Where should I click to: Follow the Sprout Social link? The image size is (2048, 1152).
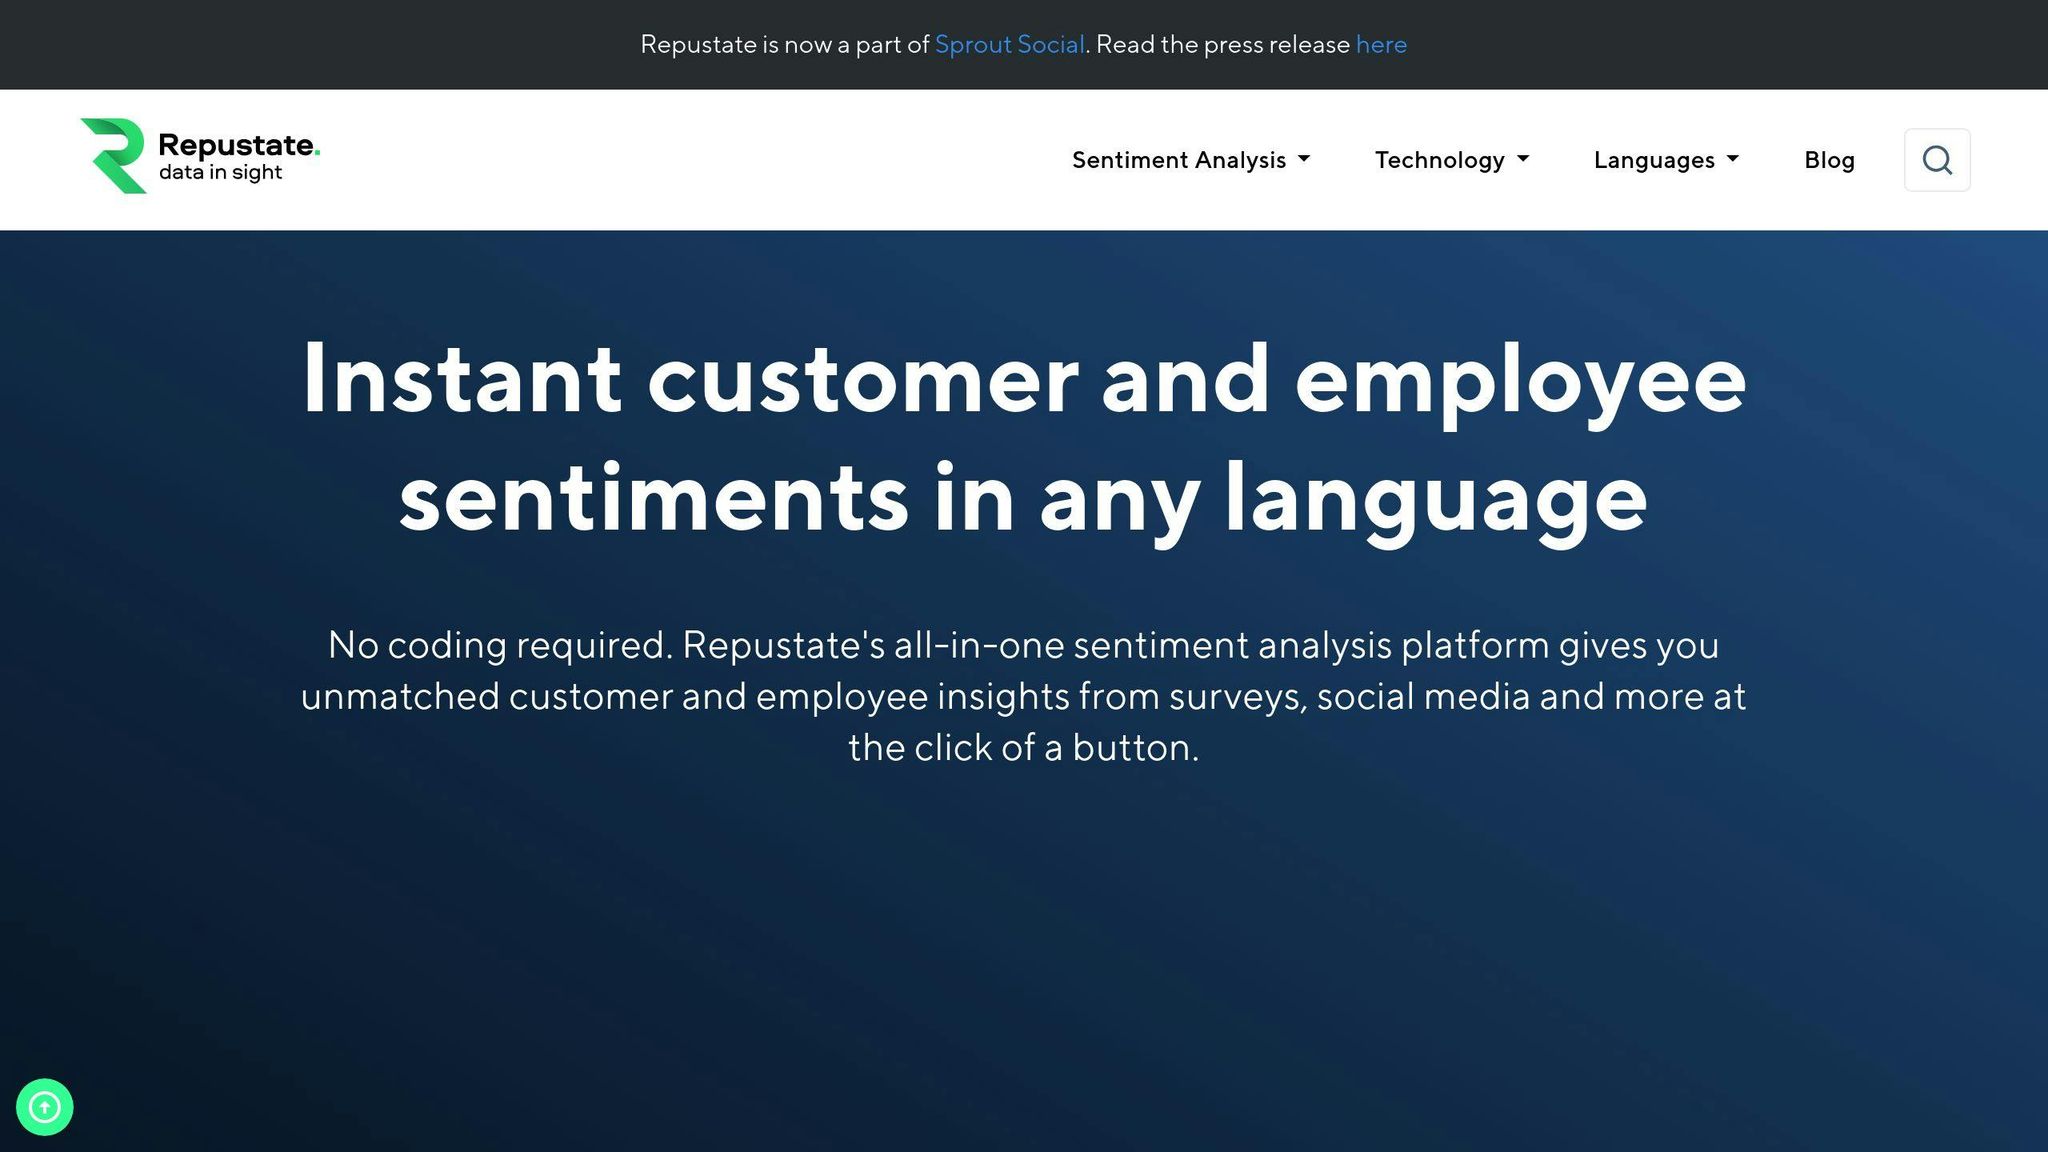pyautogui.click(x=1009, y=45)
